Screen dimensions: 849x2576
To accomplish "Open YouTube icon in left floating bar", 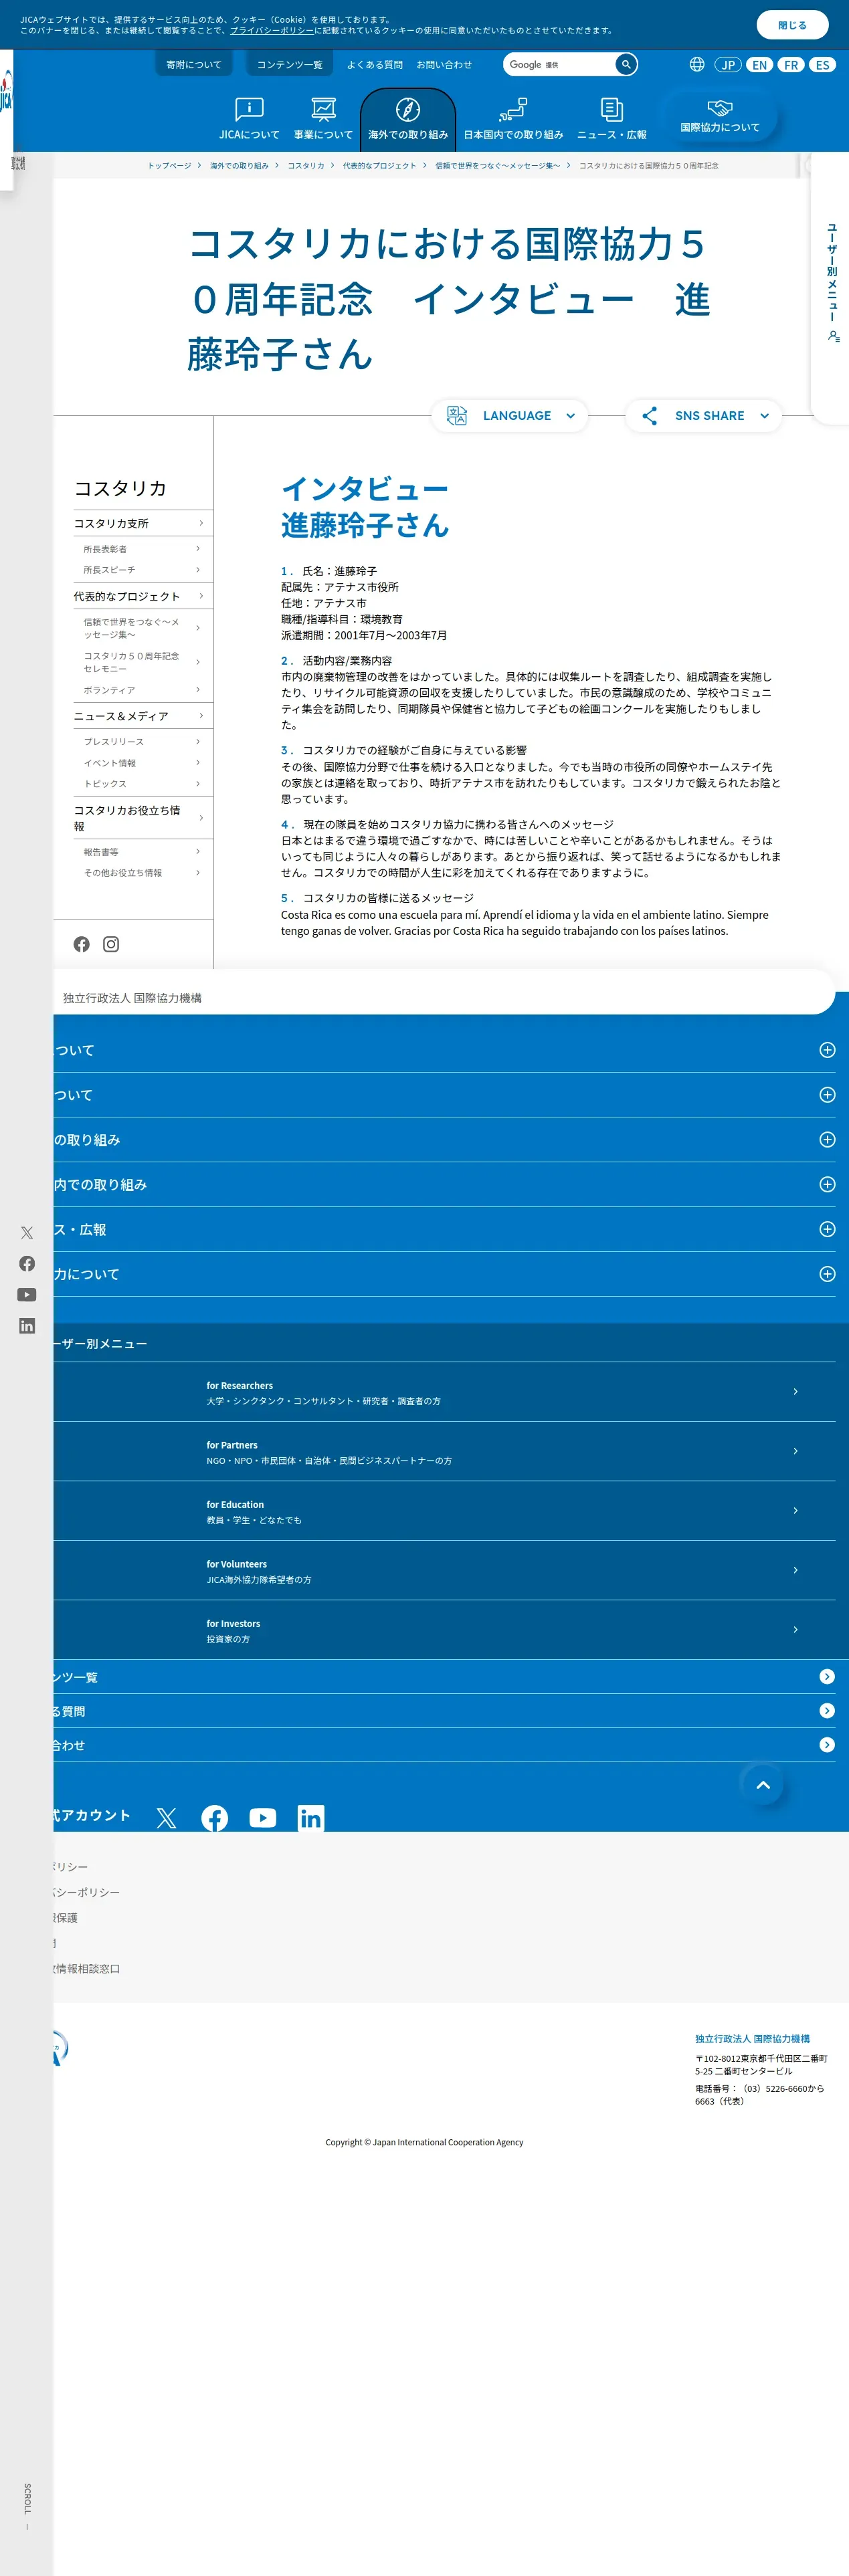I will click(27, 1295).
